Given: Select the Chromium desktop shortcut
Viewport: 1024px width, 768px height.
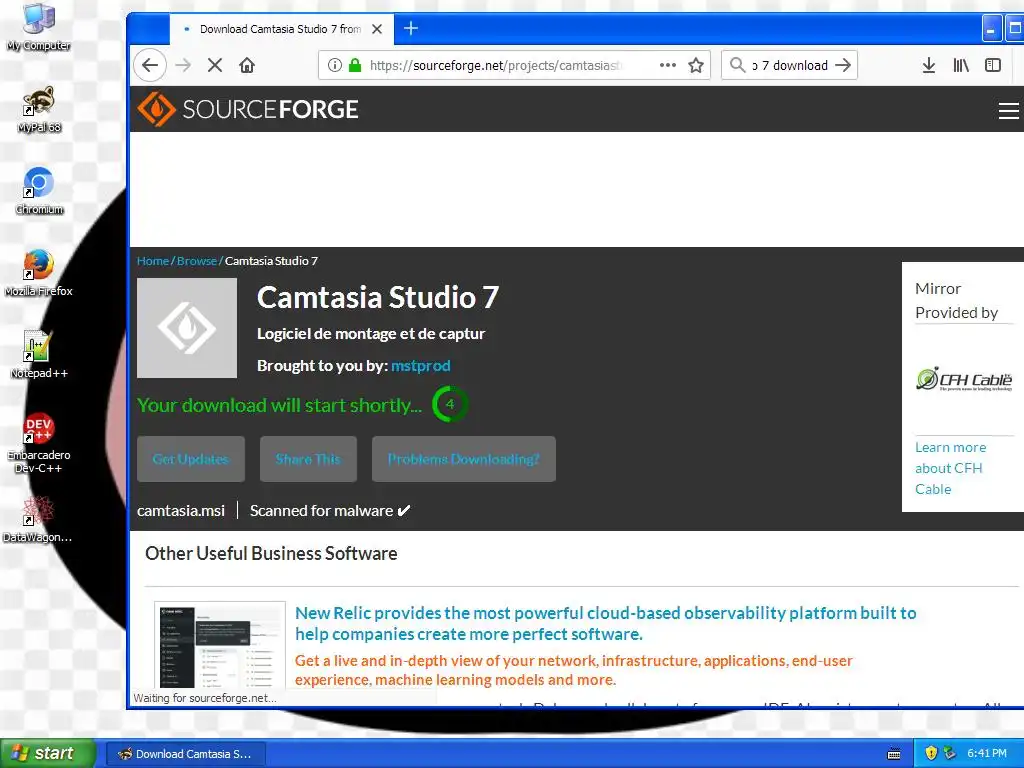Looking at the screenshot, I should pyautogui.click(x=39, y=191).
